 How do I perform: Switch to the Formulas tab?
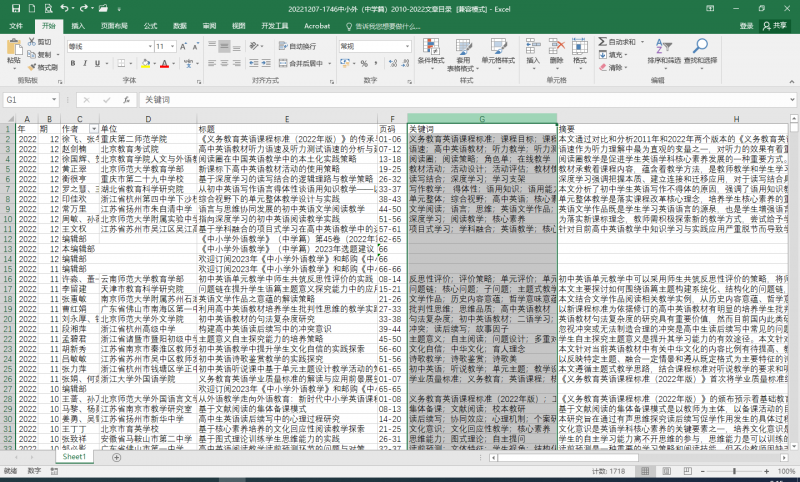(151, 26)
